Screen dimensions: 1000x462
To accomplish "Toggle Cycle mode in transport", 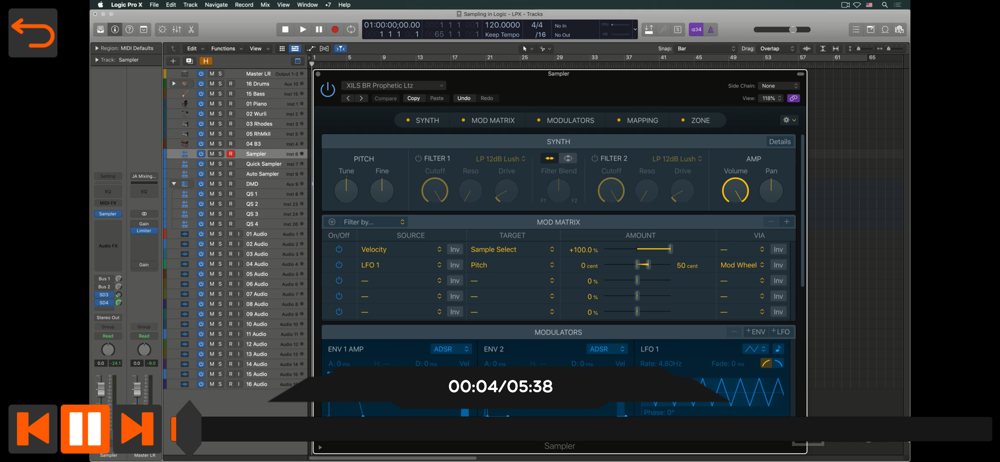I will pyautogui.click(x=351, y=29).
